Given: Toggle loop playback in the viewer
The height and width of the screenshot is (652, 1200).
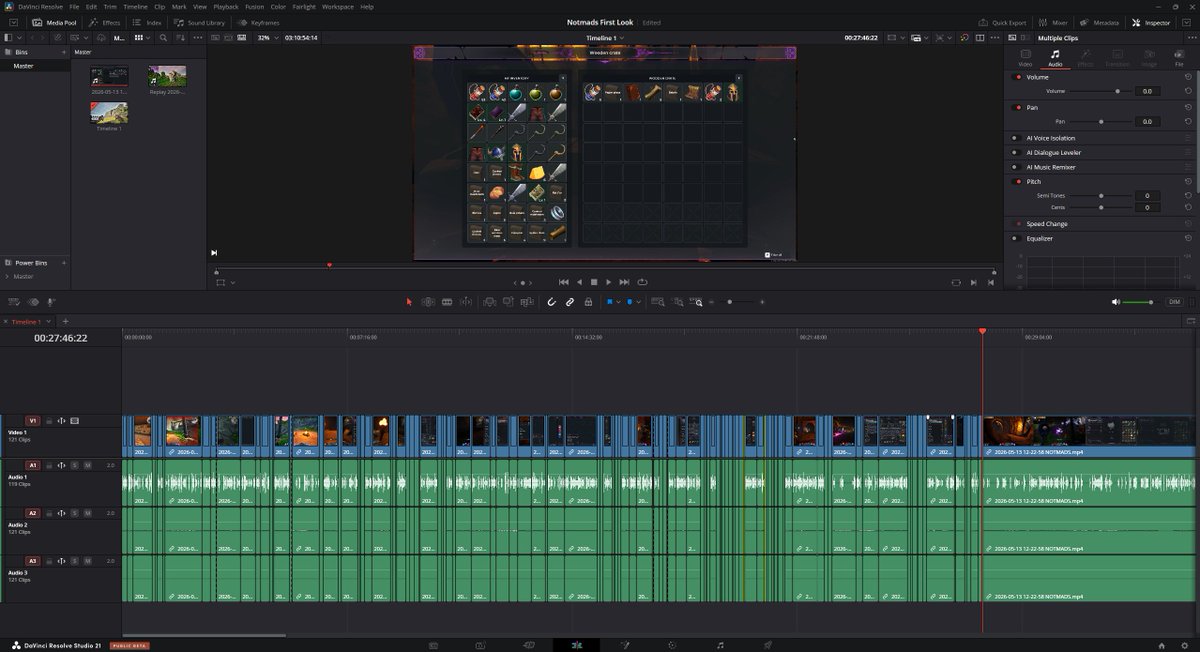Looking at the screenshot, I should coord(642,282).
